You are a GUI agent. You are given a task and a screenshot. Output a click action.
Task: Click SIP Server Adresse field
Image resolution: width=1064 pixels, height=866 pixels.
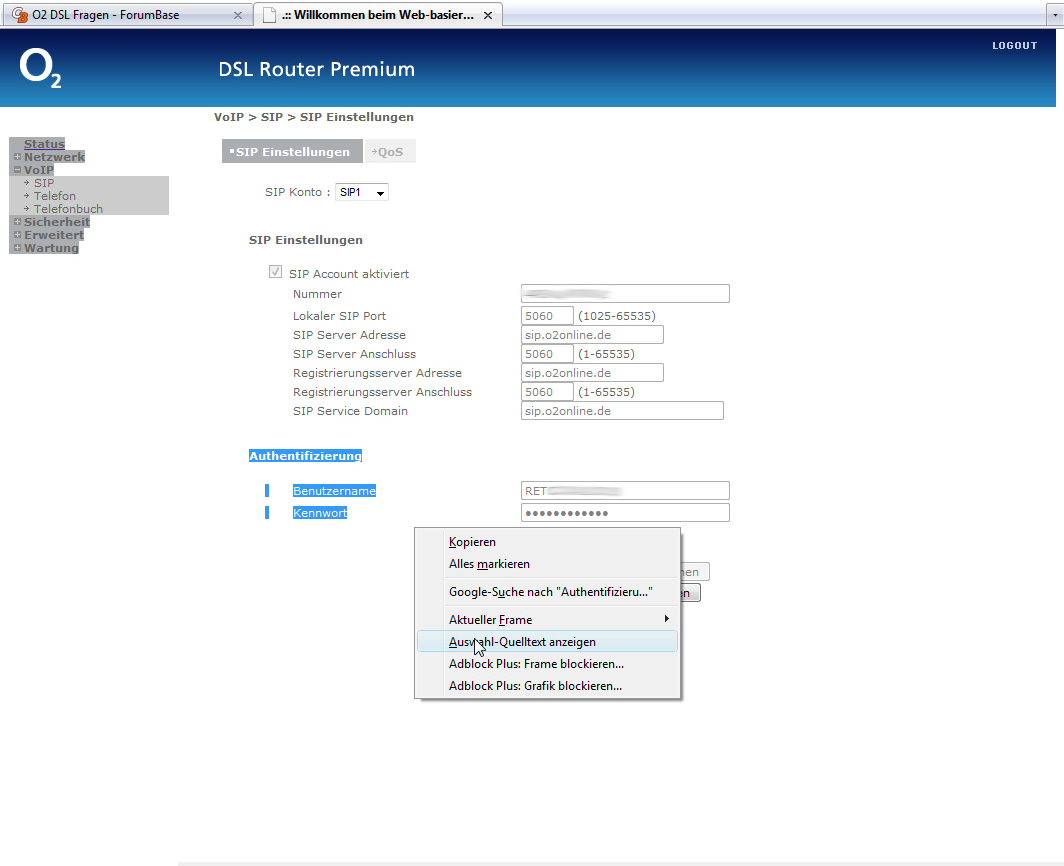[592, 335]
